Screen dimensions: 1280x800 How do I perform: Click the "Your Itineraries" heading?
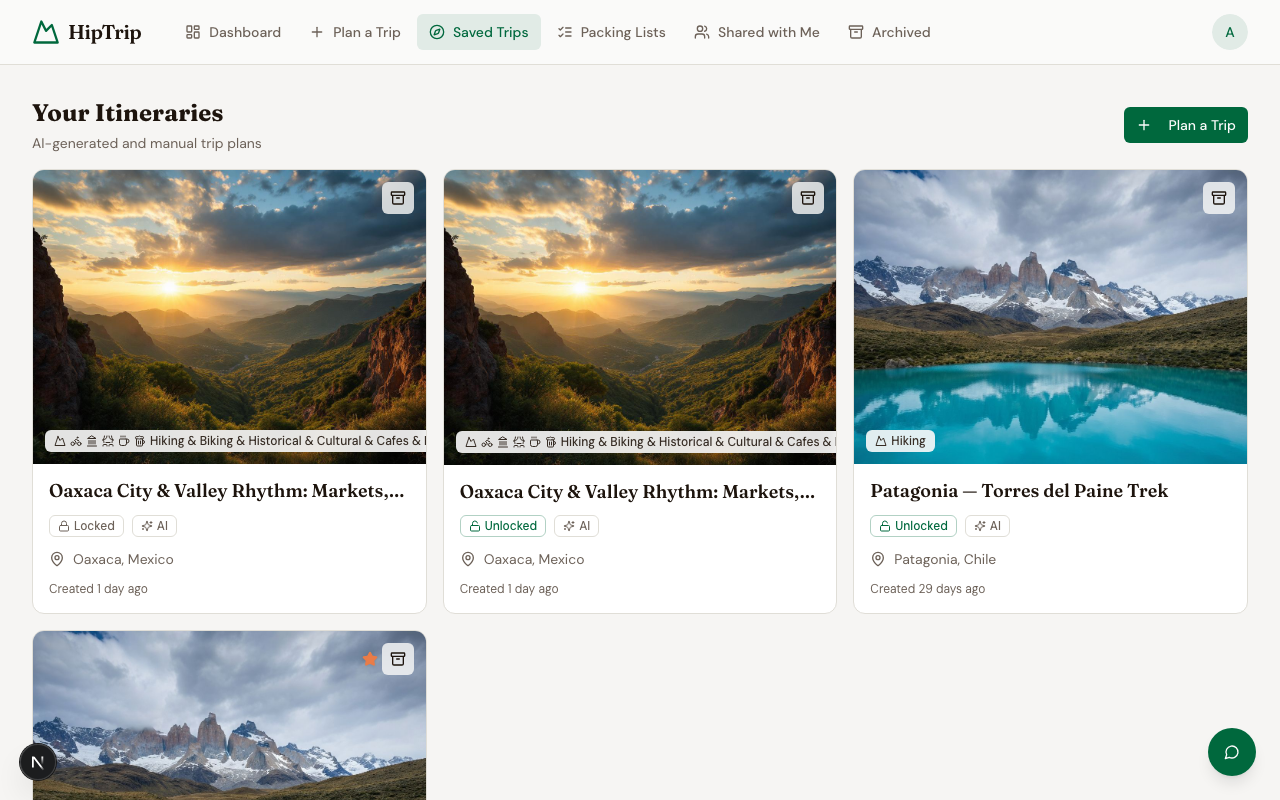click(x=128, y=112)
